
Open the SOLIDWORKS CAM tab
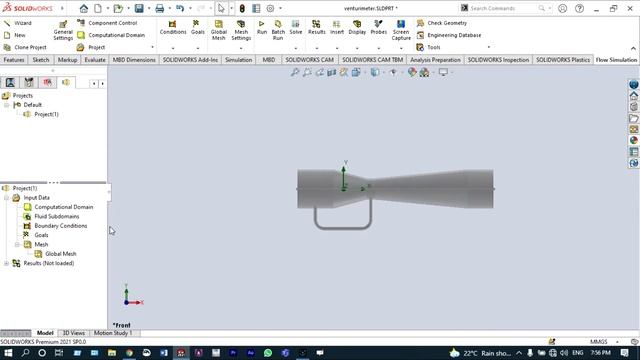pos(309,60)
